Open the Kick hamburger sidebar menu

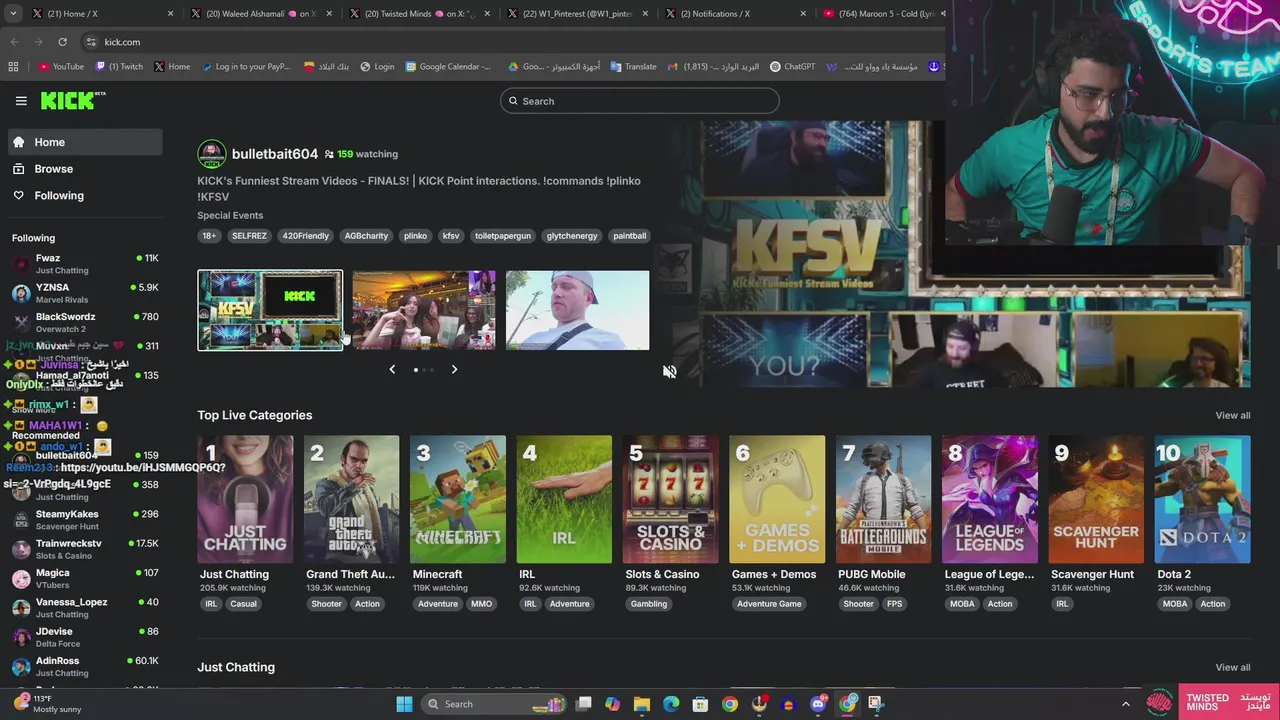pos(21,101)
